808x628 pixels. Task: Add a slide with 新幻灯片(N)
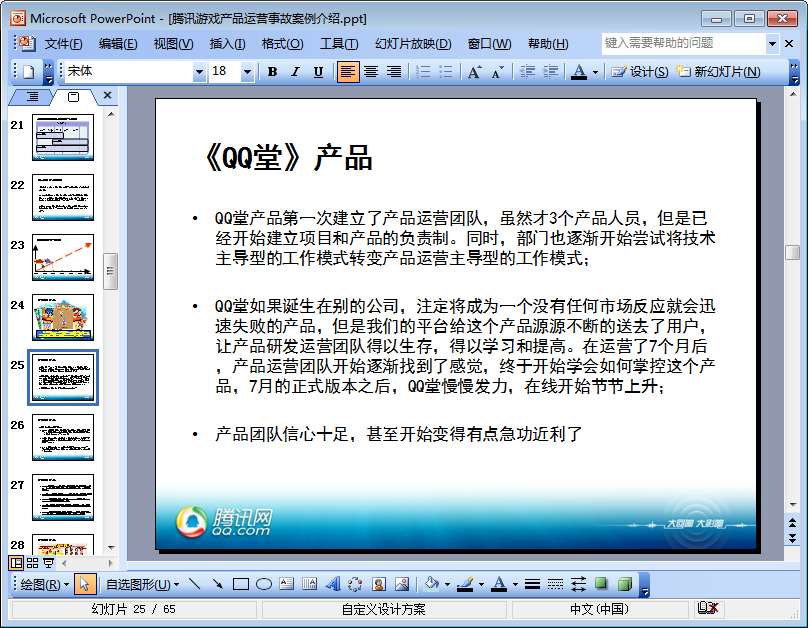pos(717,72)
